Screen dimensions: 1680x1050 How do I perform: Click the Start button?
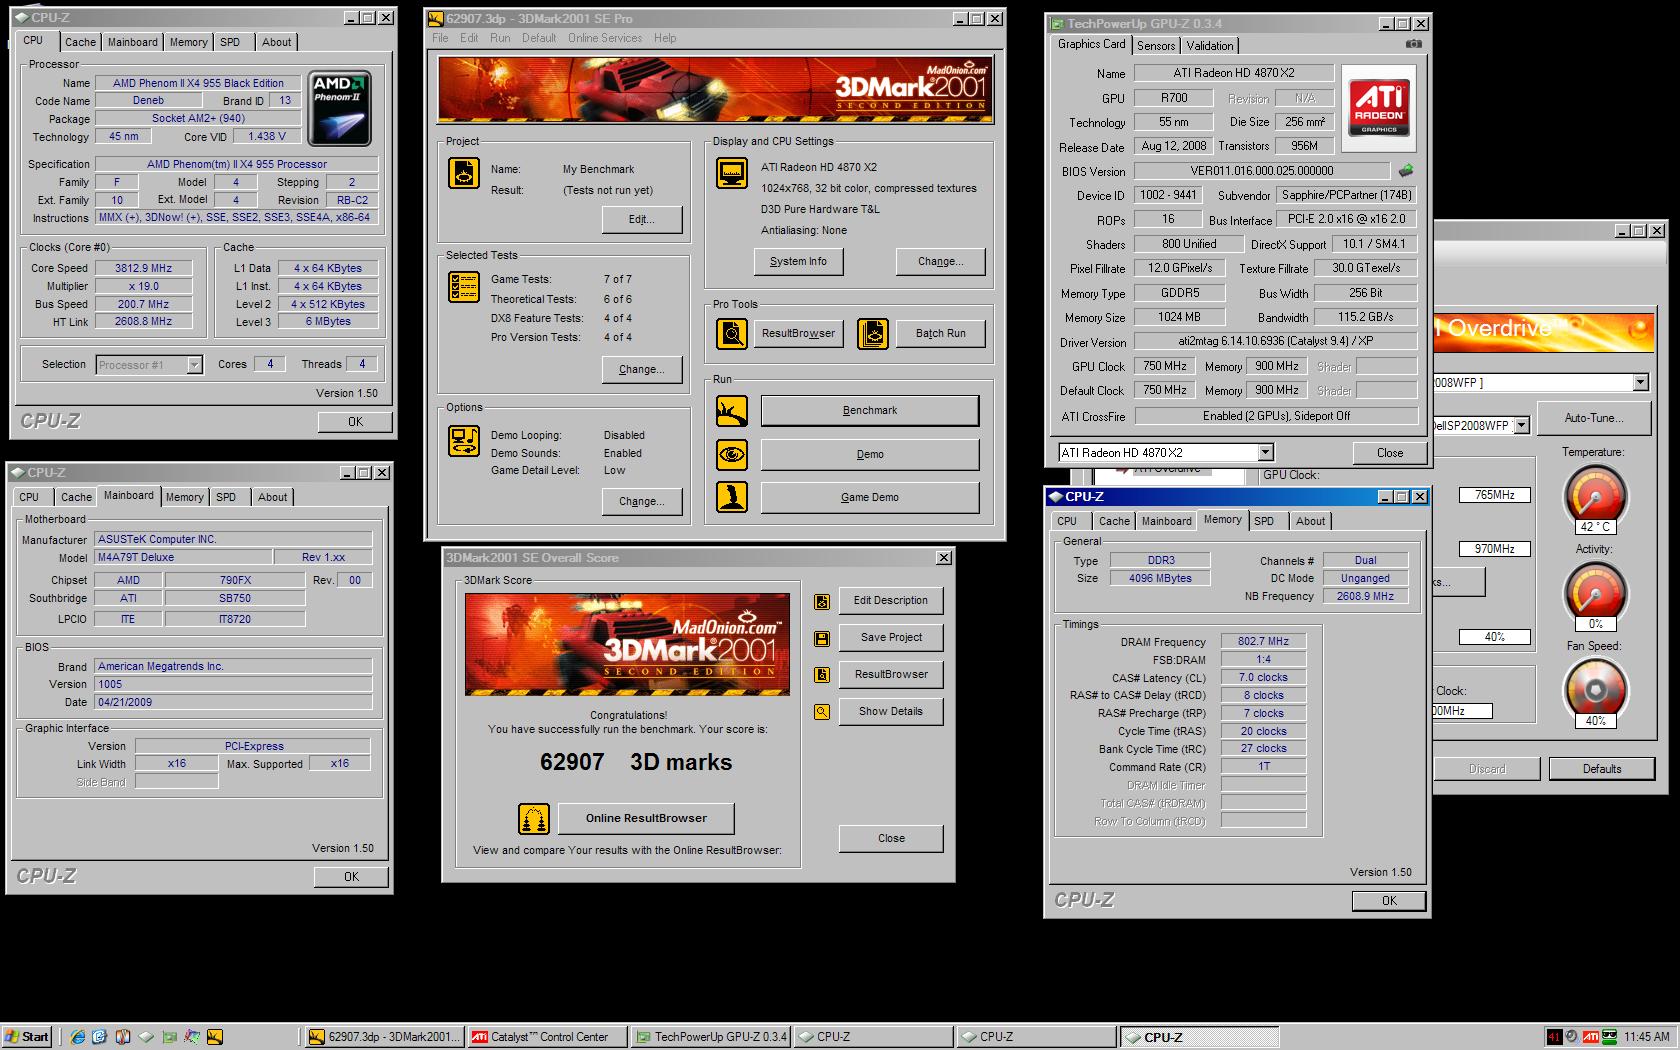point(27,1037)
